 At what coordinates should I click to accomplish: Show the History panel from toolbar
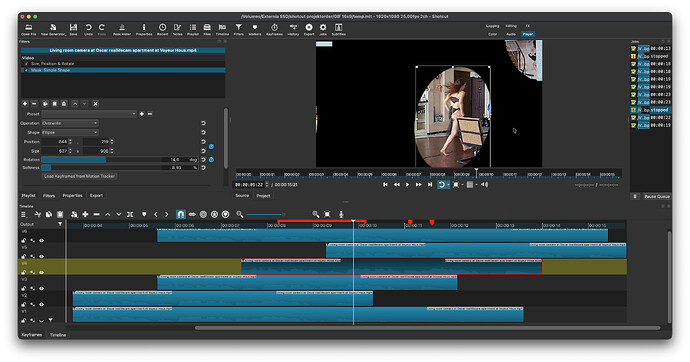click(293, 29)
